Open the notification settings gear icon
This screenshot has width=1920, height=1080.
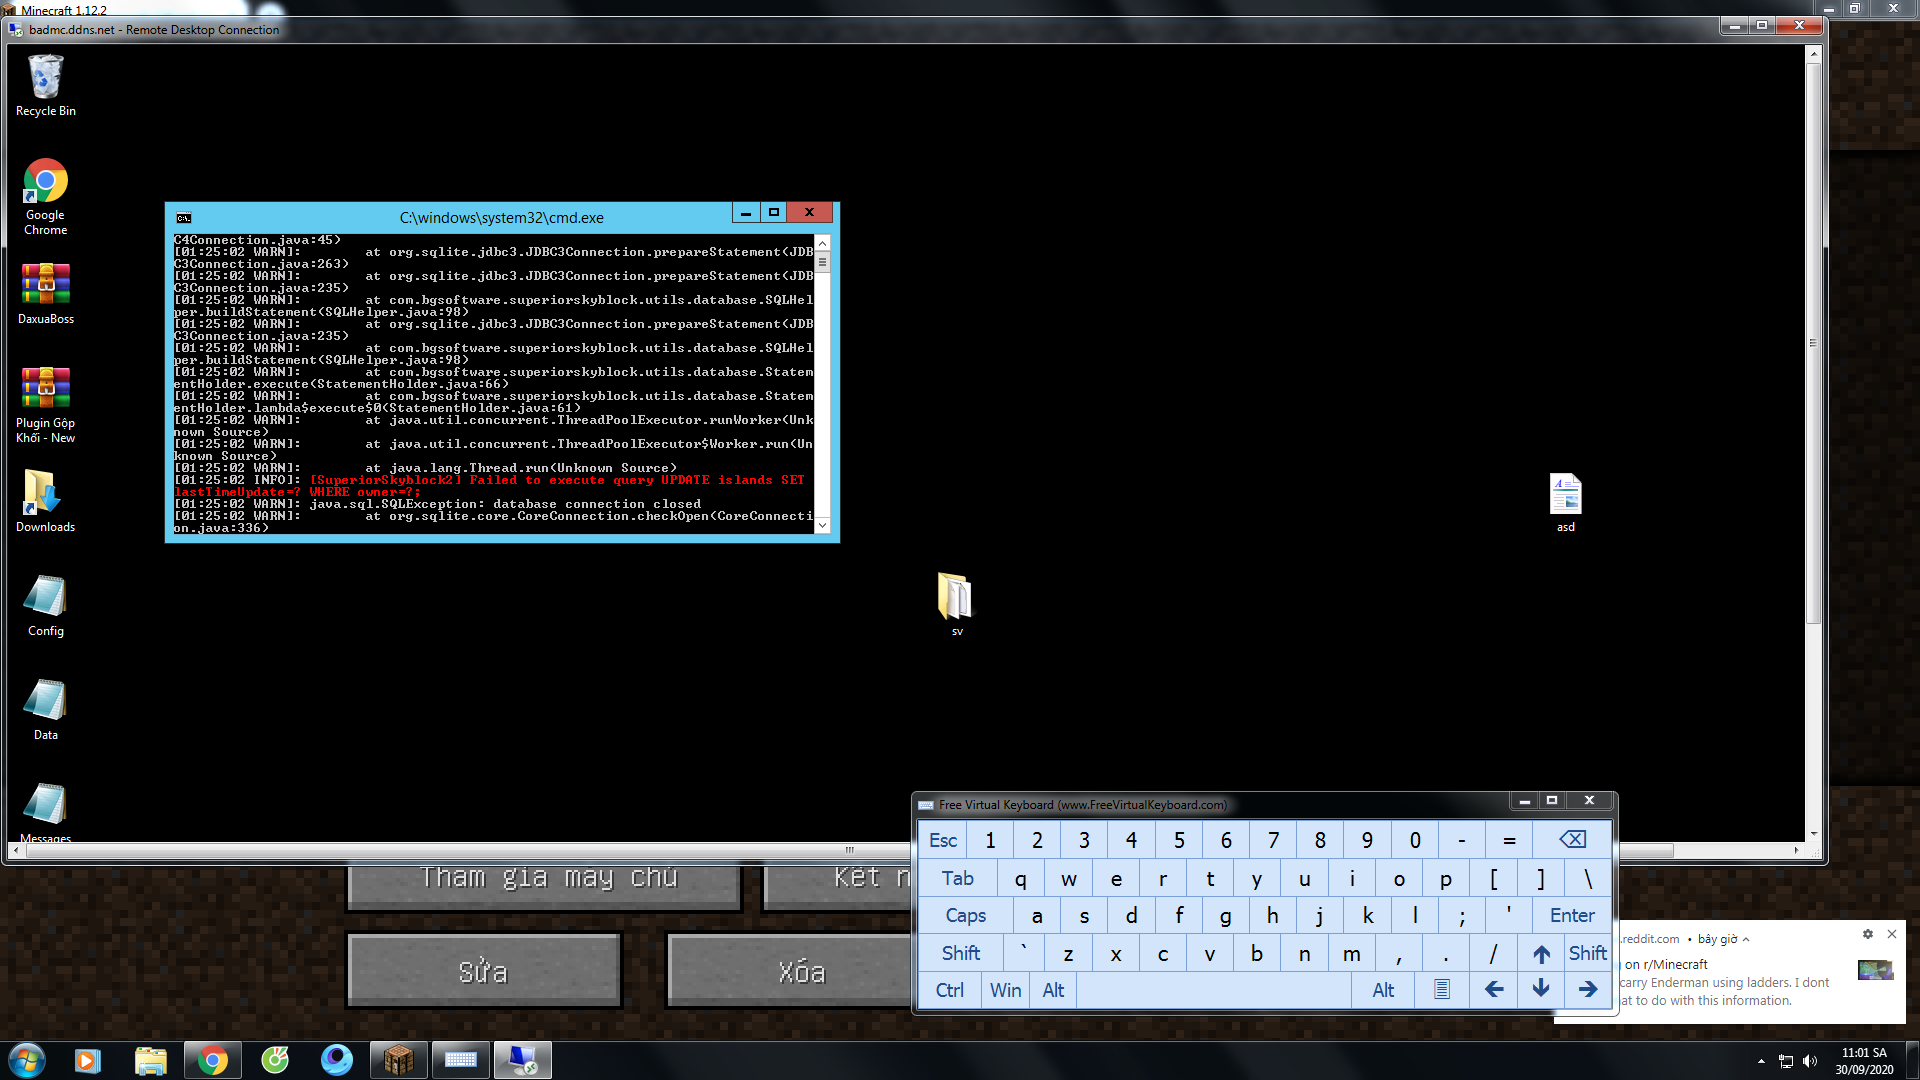click(x=1867, y=934)
